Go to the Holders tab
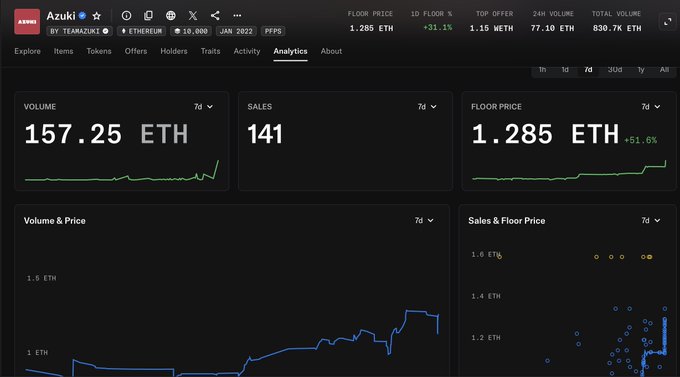The image size is (680, 377). [x=174, y=51]
